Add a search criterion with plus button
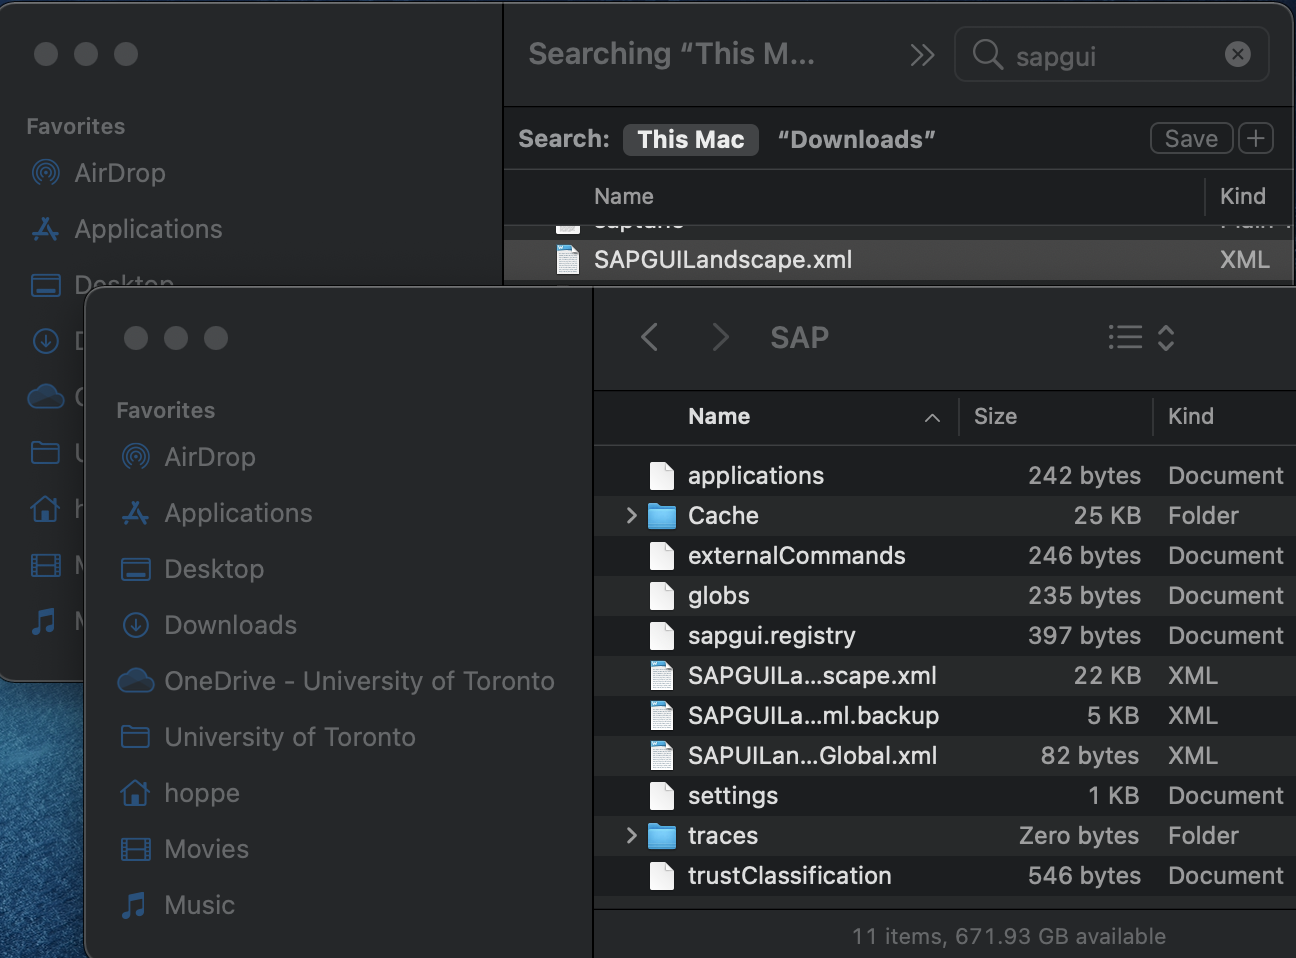This screenshot has width=1296, height=958. [x=1256, y=138]
